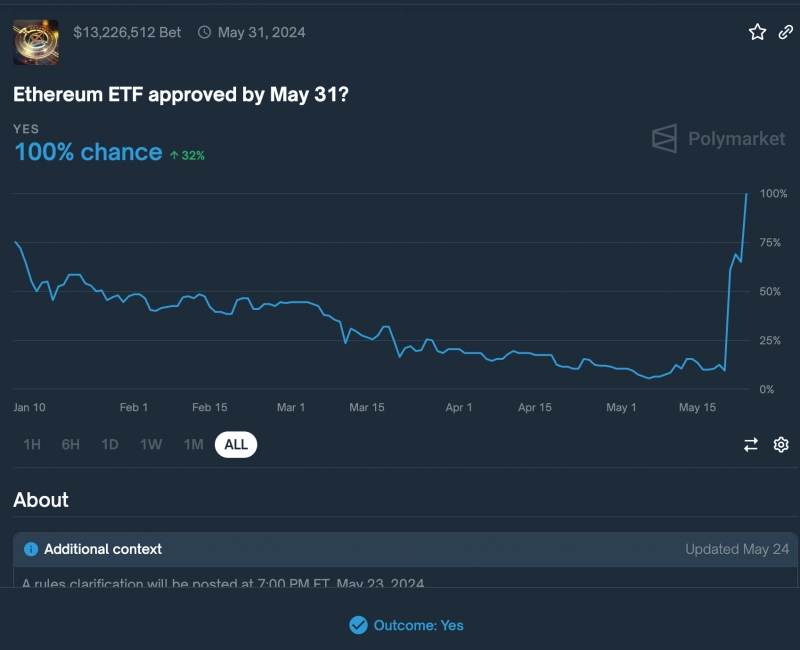Switch chart to 1W range
Image resolution: width=800 pixels, height=650 pixels.
tap(151, 445)
